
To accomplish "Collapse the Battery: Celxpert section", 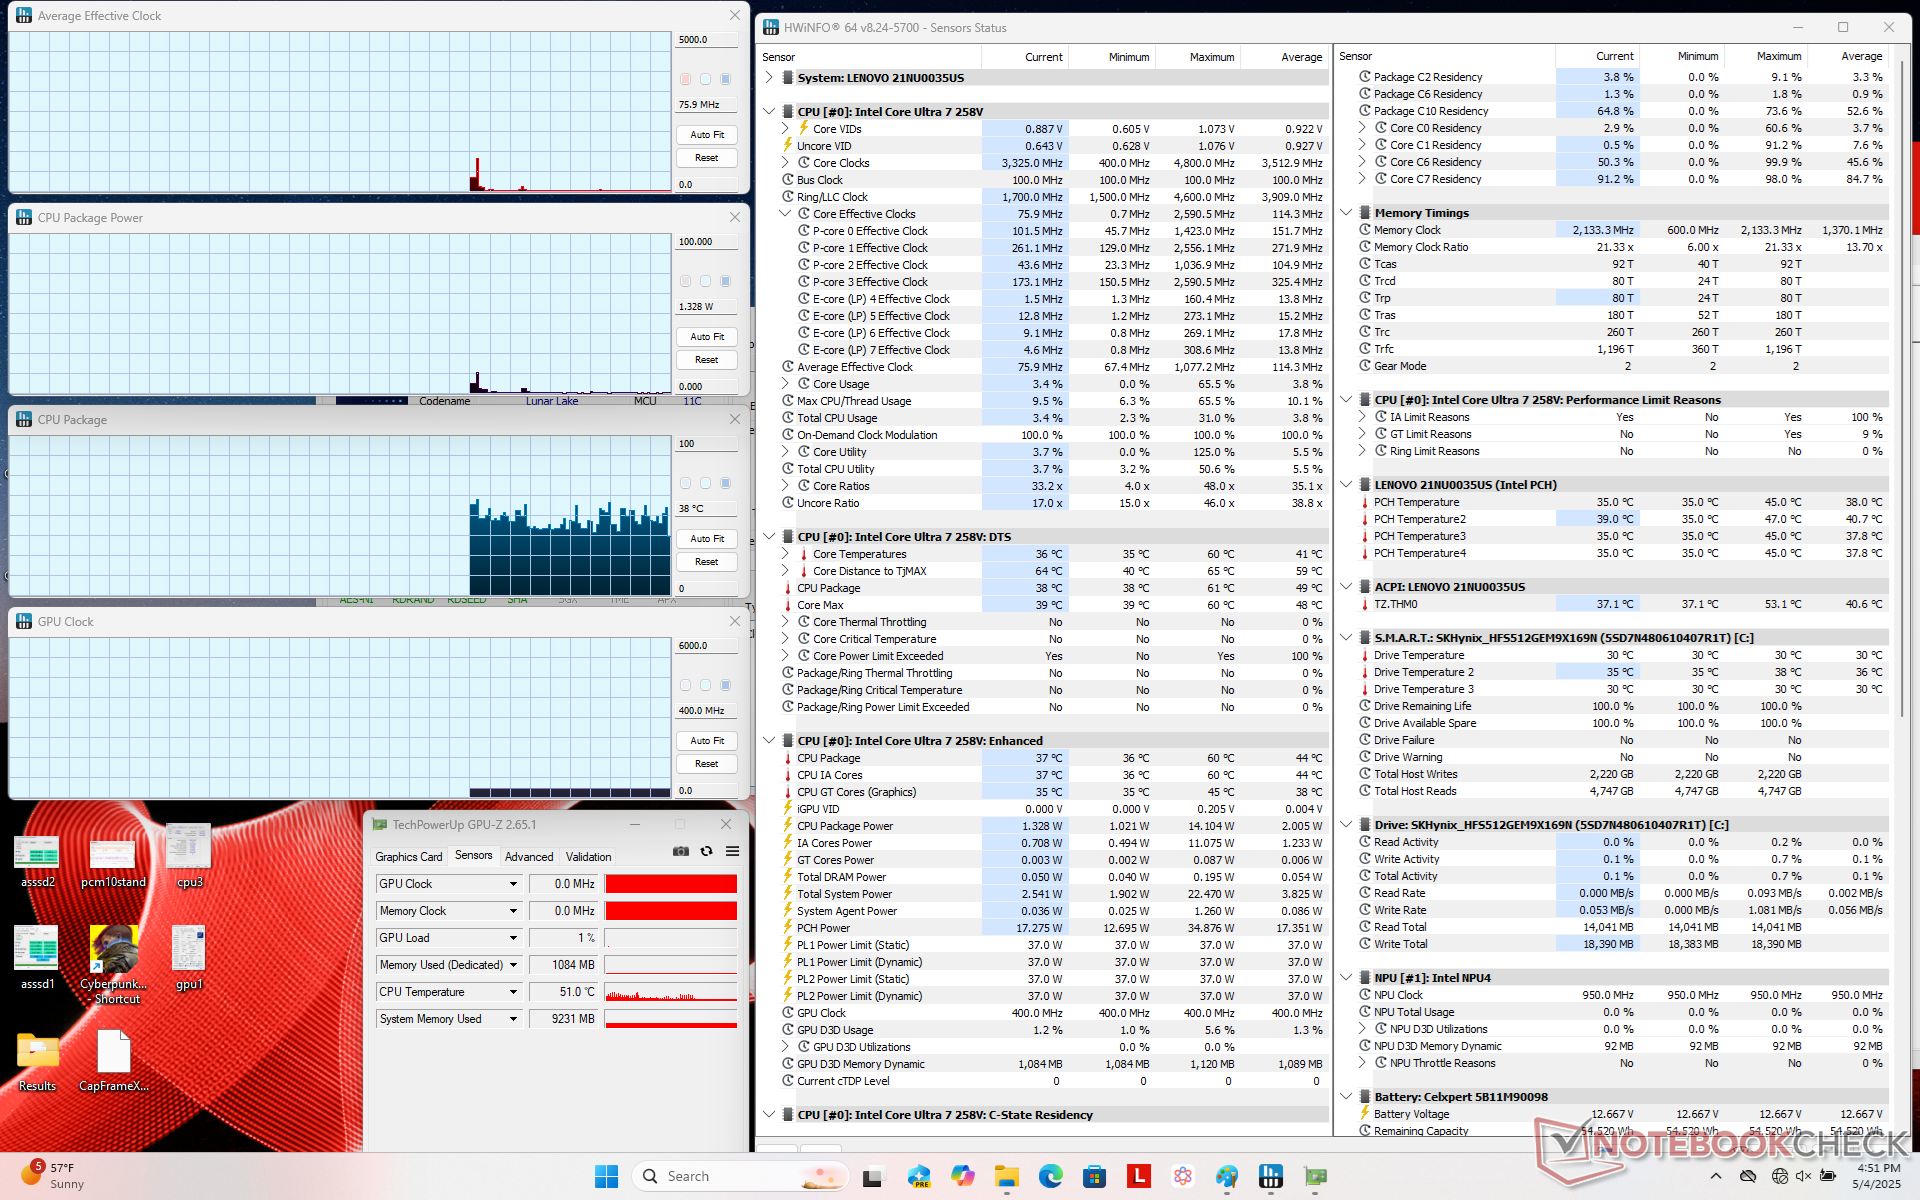I will coord(1346,1097).
